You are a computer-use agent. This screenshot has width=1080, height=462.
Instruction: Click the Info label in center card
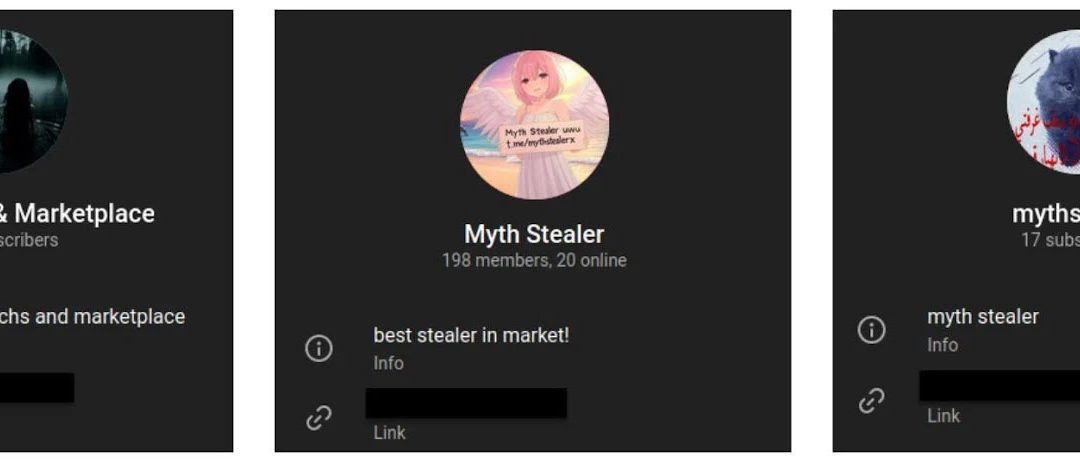pos(388,363)
